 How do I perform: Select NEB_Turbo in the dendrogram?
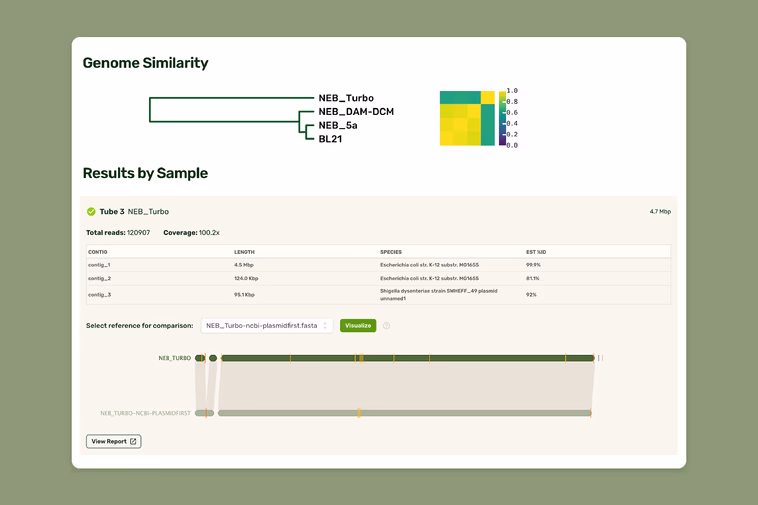(x=346, y=98)
